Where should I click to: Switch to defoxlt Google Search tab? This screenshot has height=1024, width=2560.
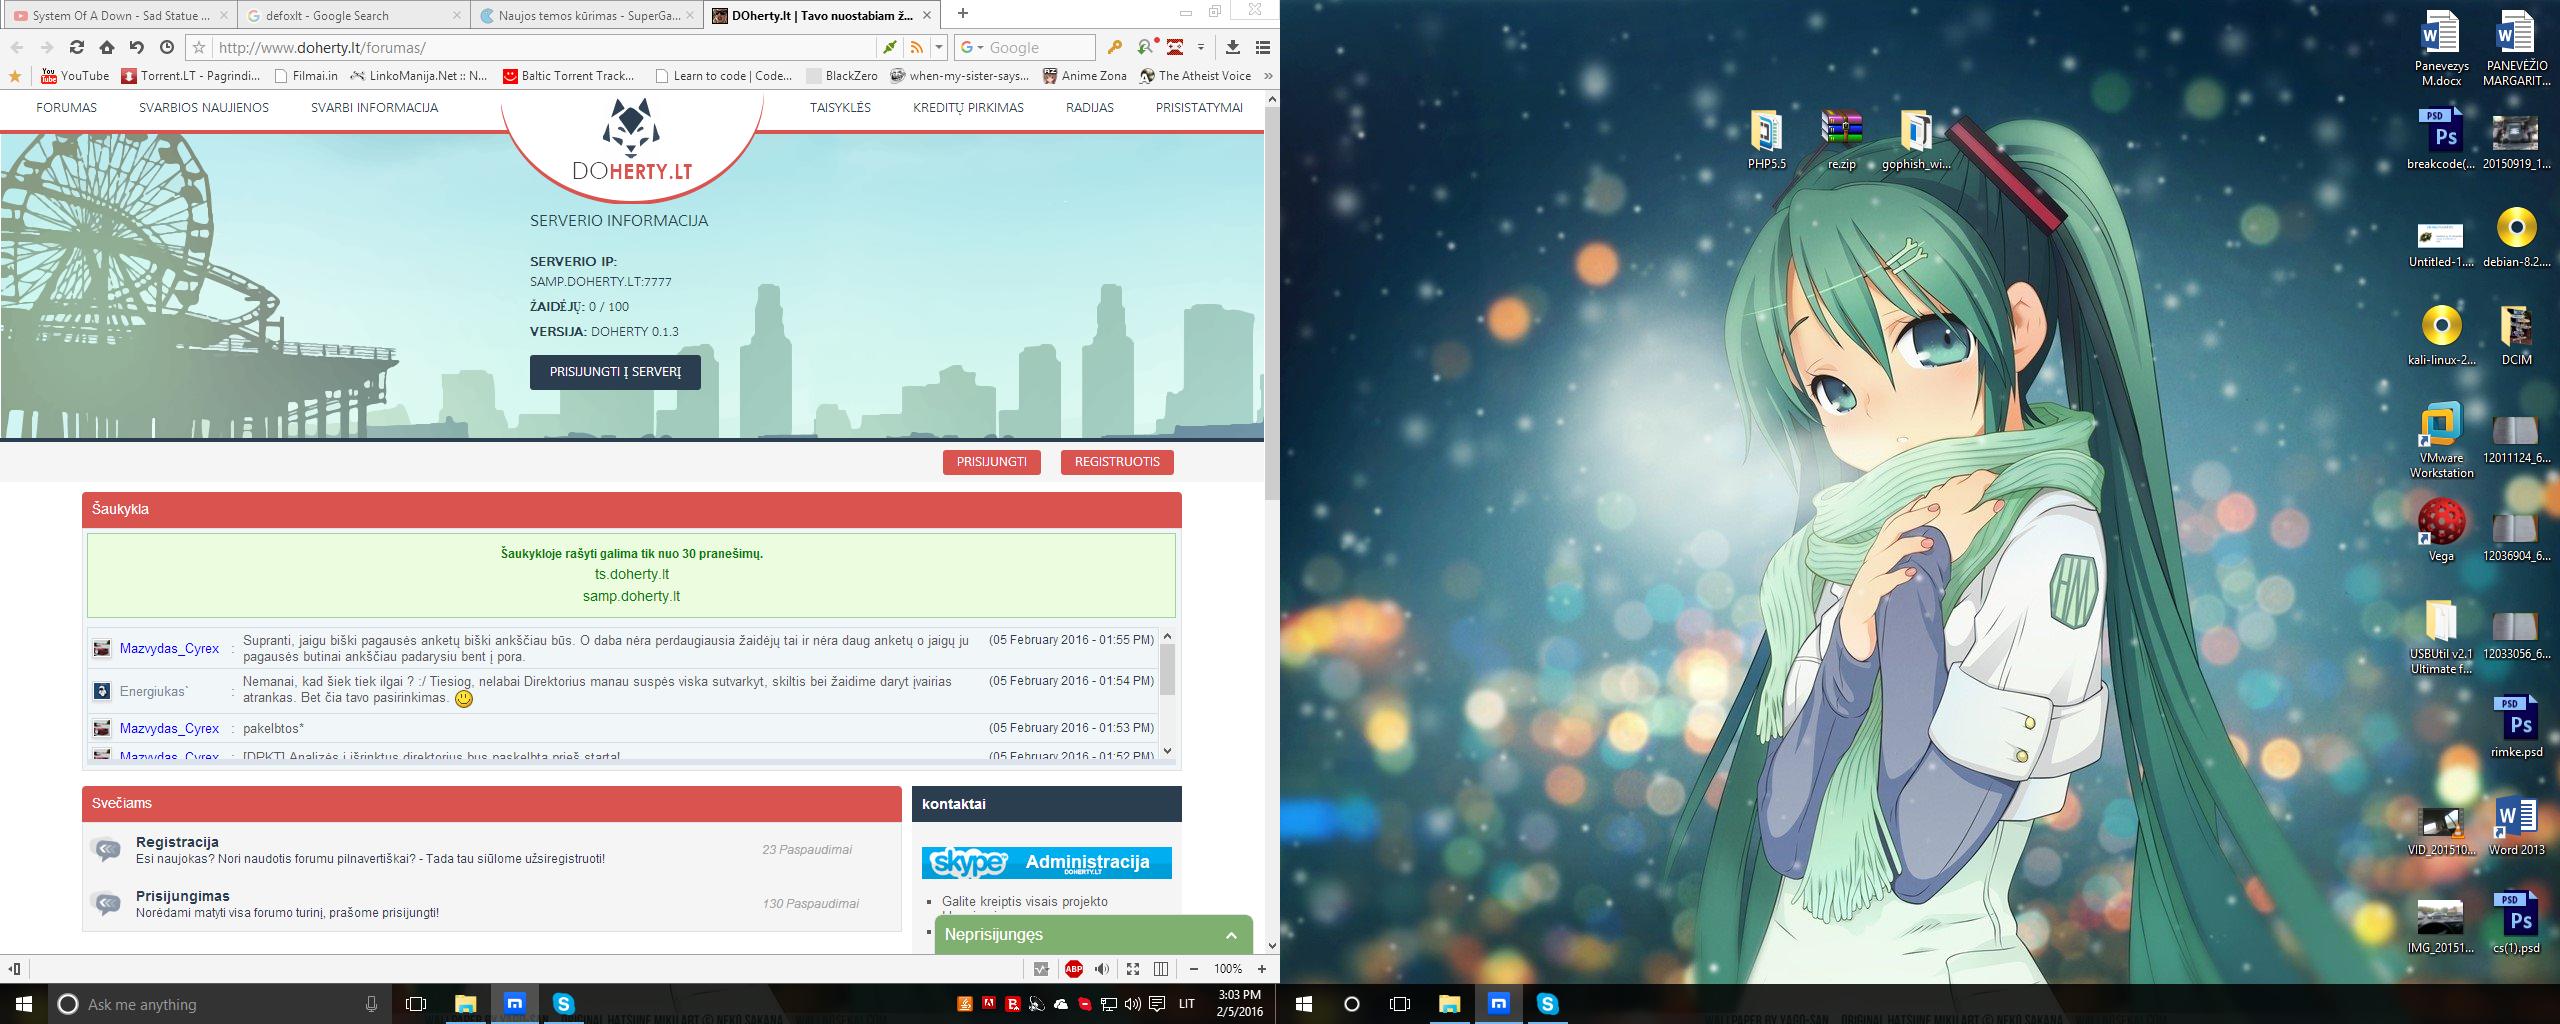coord(354,15)
